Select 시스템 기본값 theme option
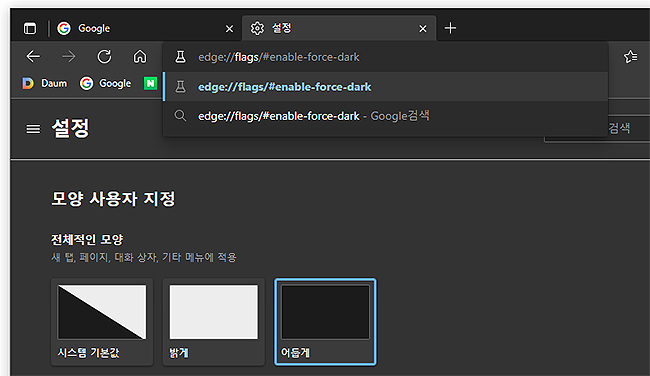The height and width of the screenshot is (376, 650). click(102, 322)
